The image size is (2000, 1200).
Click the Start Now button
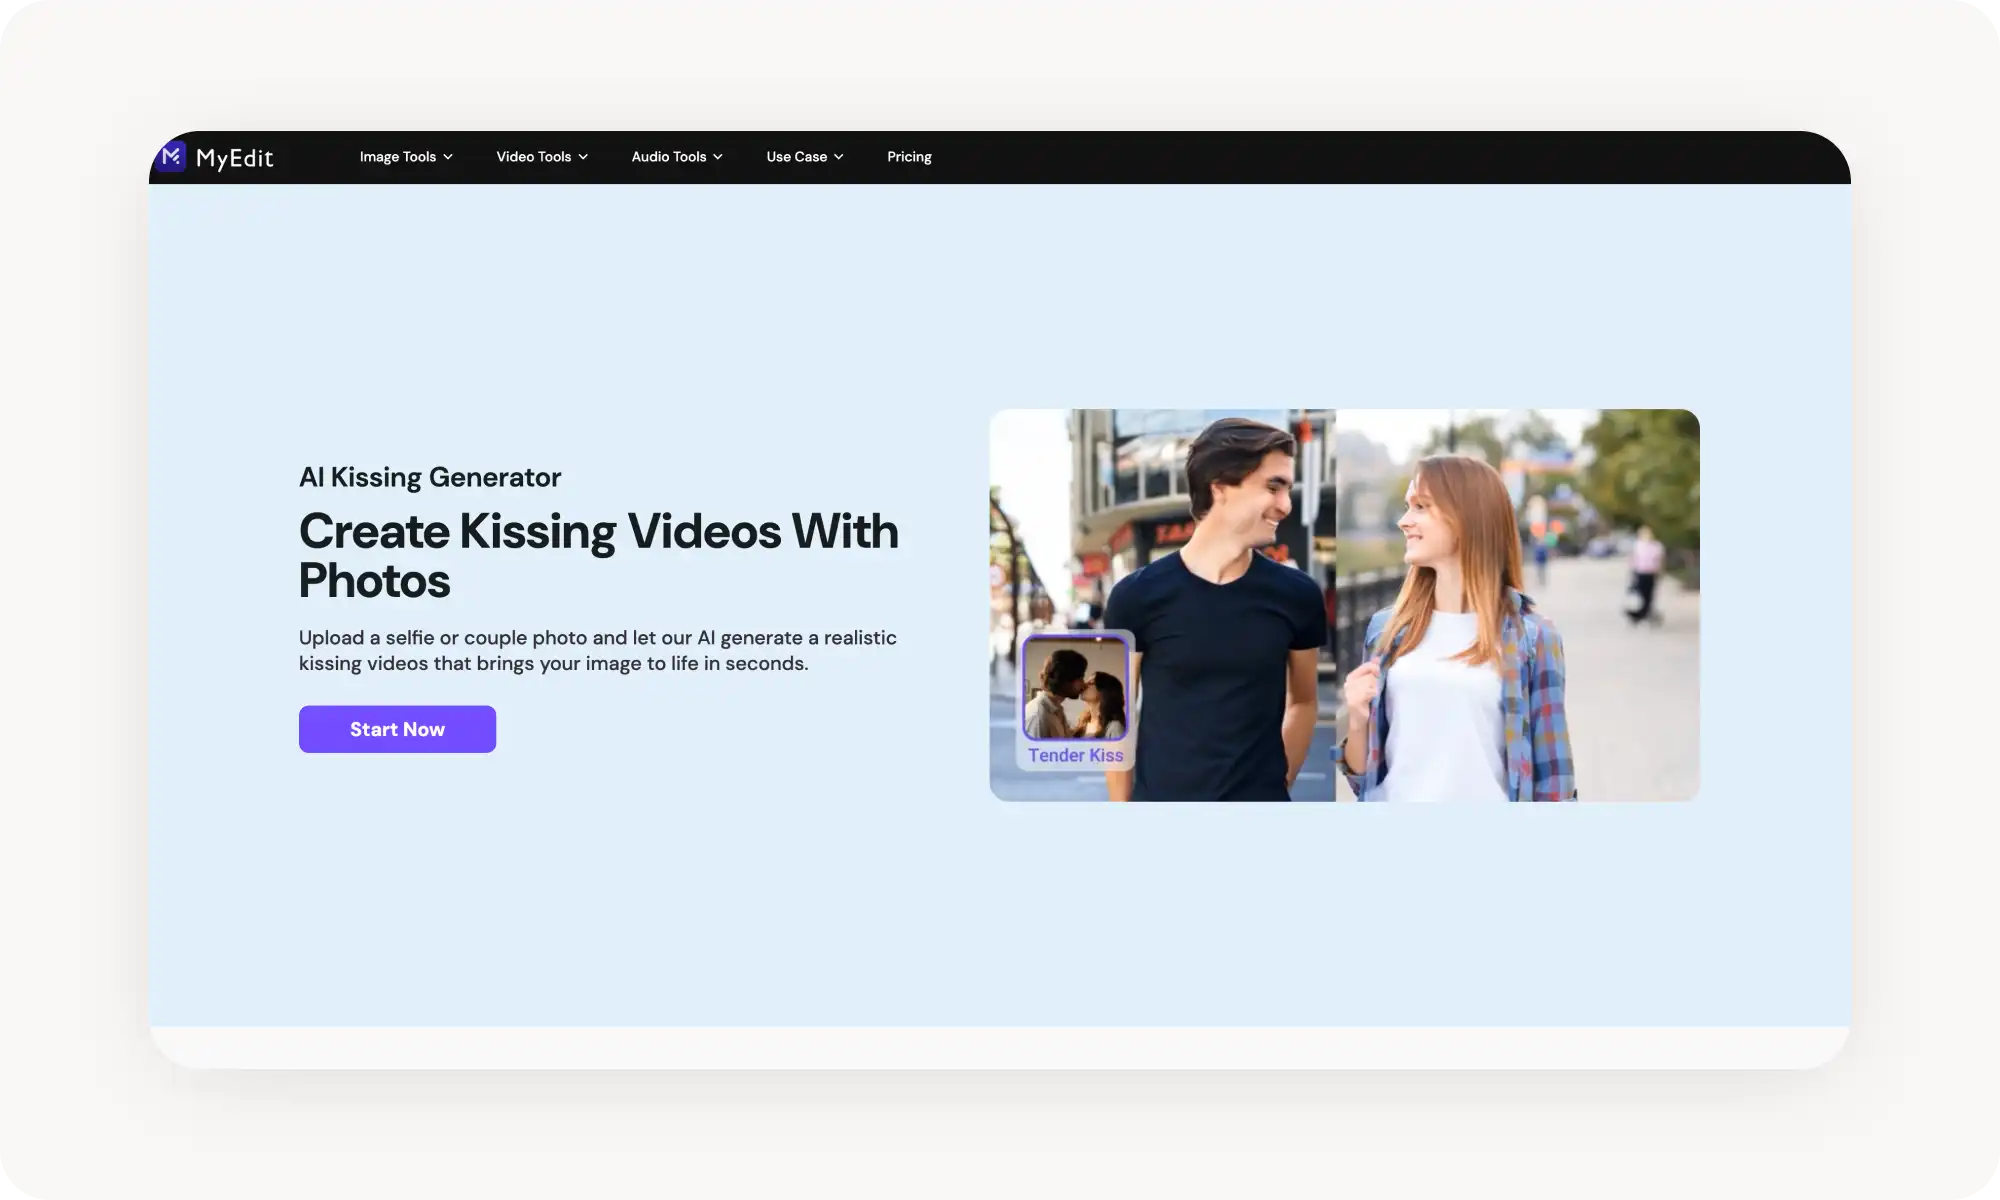click(397, 729)
